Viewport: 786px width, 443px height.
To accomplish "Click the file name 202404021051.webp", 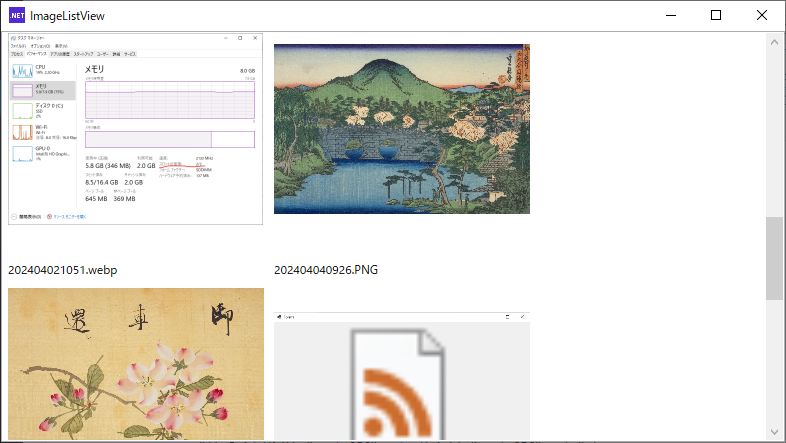I will click(x=63, y=270).
